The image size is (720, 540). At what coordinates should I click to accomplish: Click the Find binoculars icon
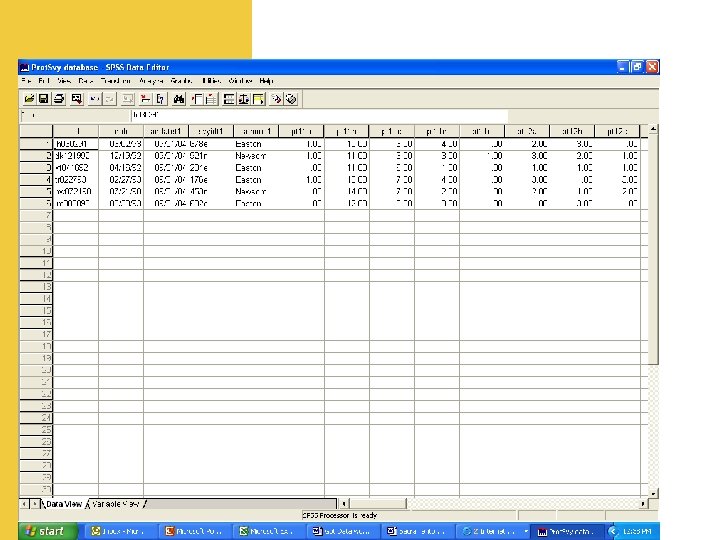click(x=179, y=99)
